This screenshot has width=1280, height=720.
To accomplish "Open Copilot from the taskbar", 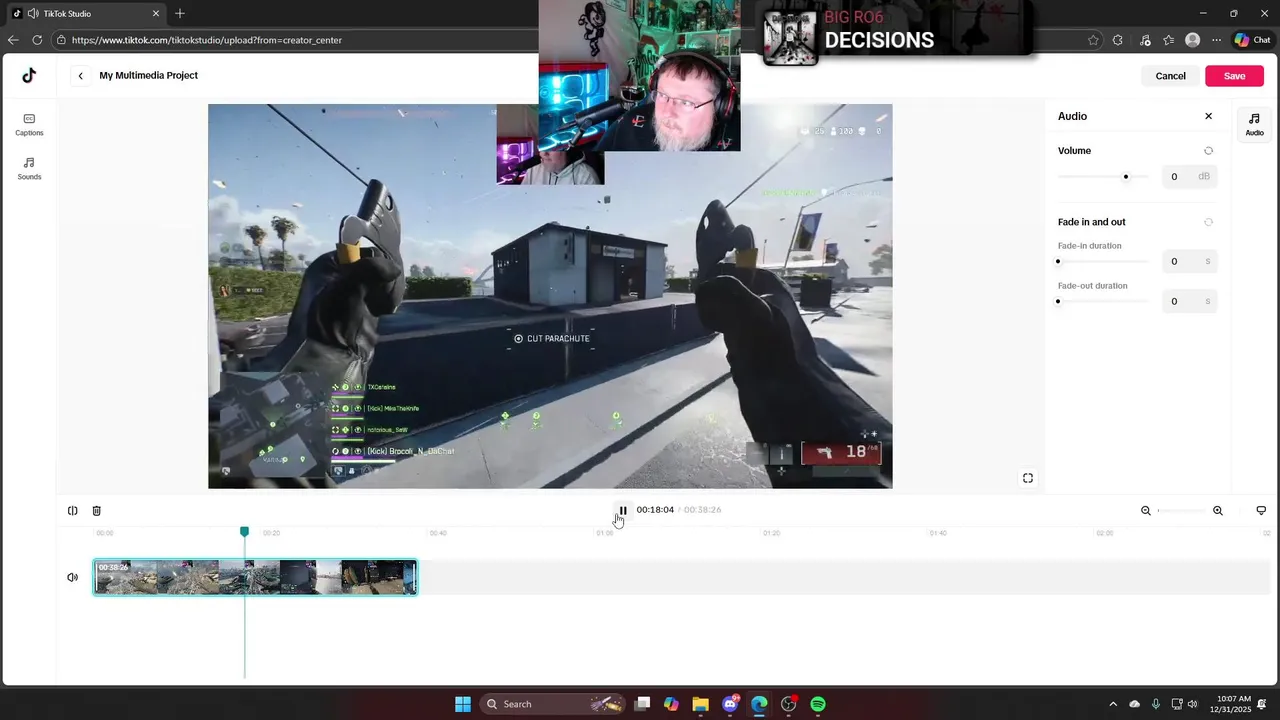I will (671, 704).
